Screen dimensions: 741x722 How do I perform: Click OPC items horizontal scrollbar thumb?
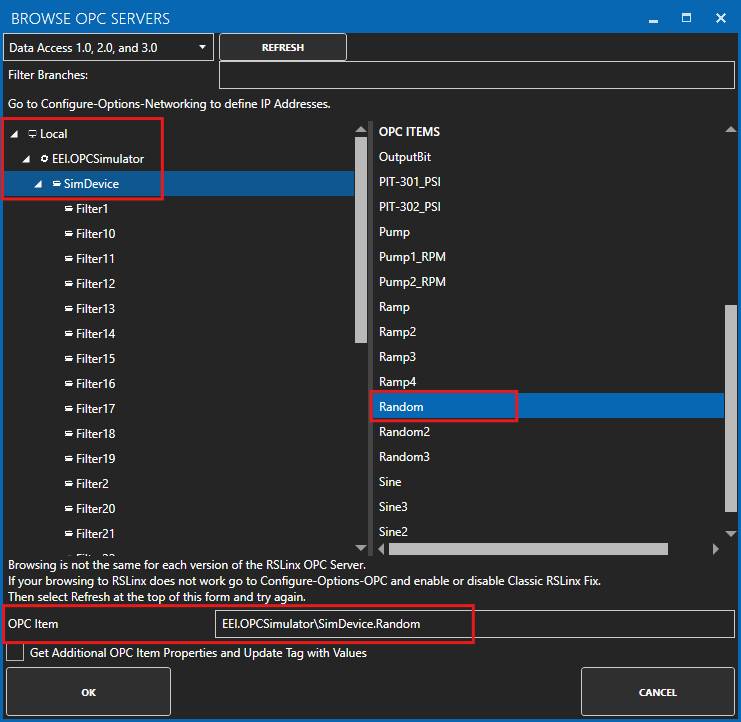[528, 549]
